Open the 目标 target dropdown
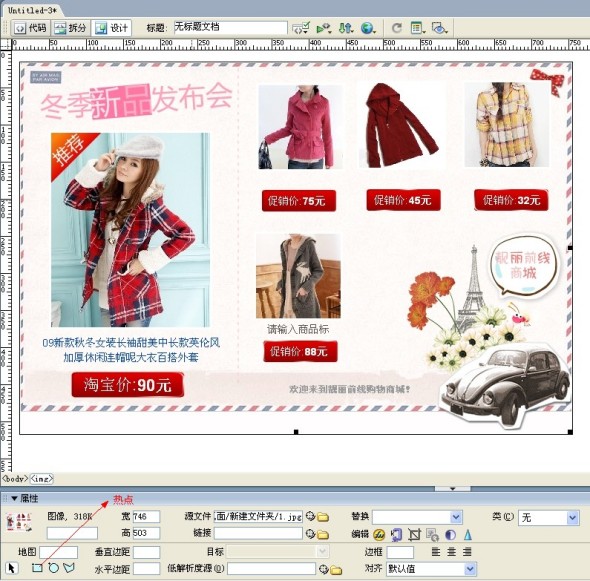 (322, 552)
